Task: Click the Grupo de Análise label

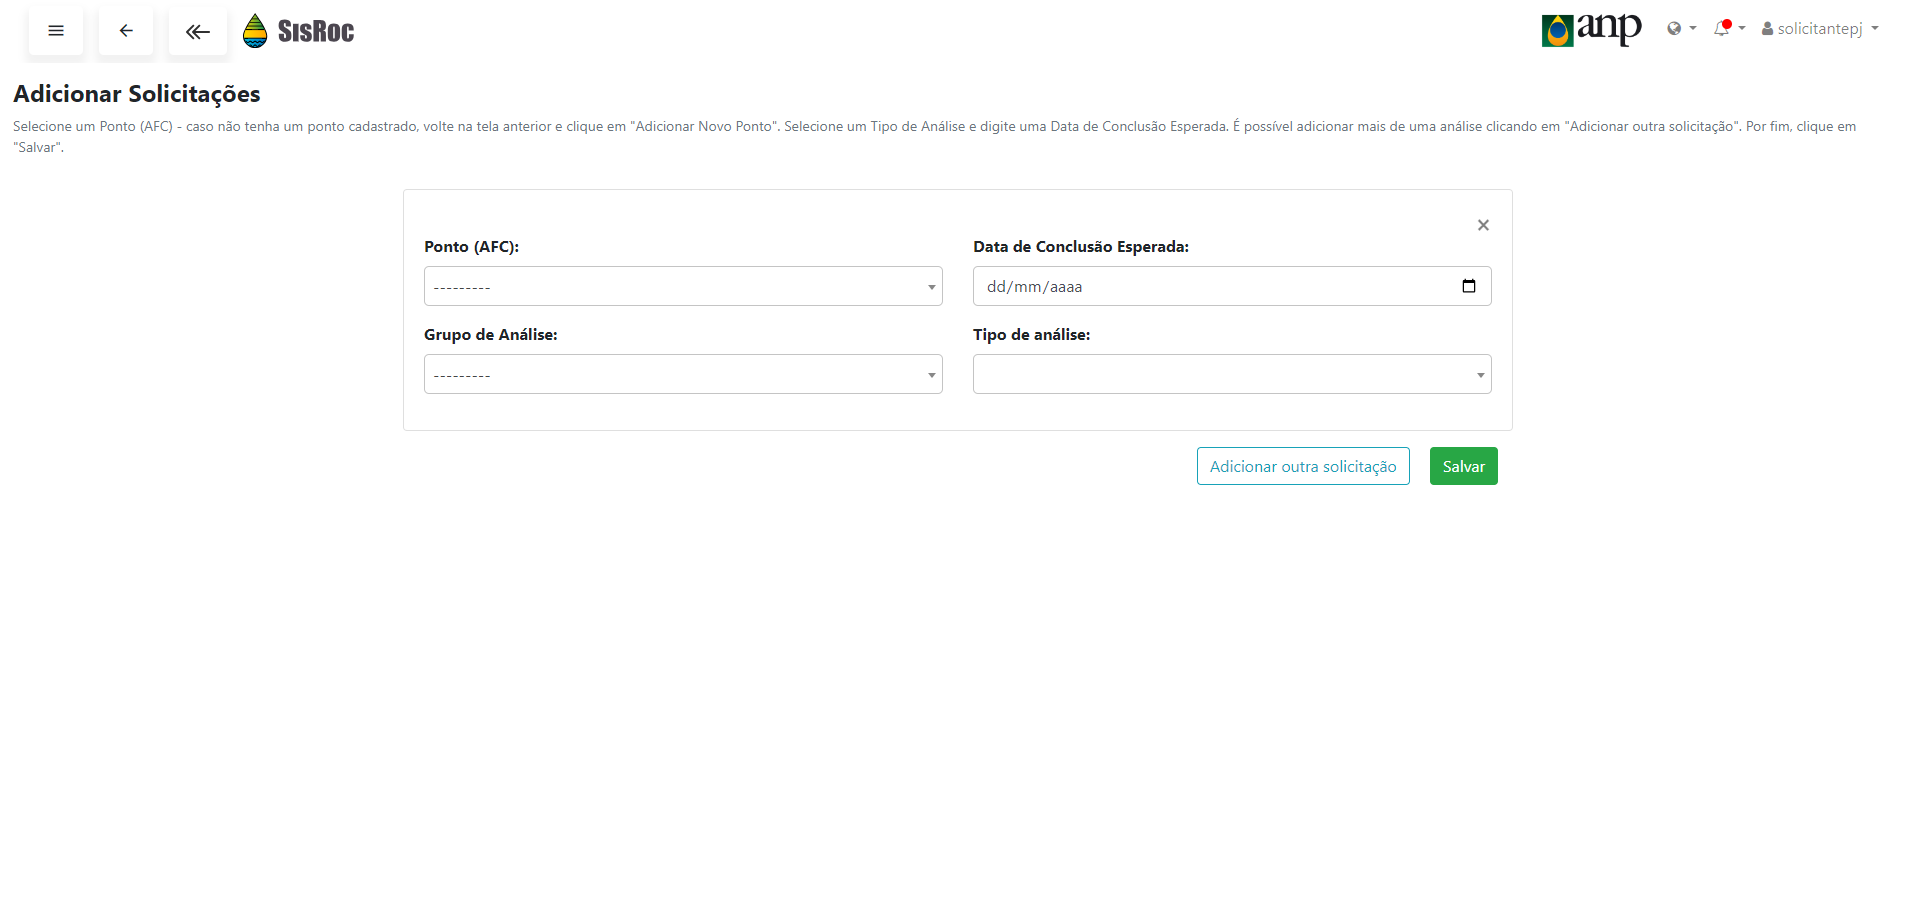Action: [x=491, y=335]
